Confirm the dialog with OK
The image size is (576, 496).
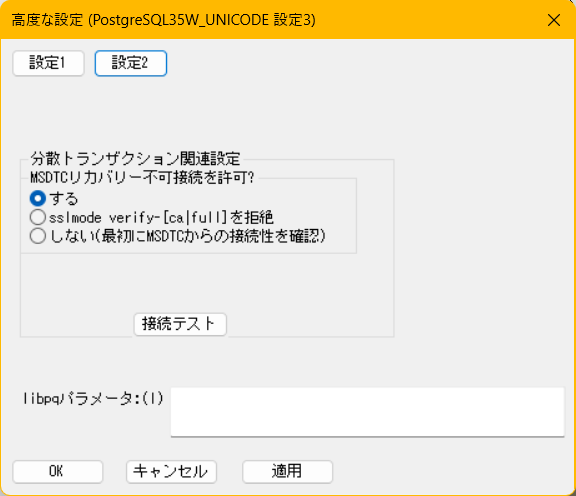coord(58,471)
